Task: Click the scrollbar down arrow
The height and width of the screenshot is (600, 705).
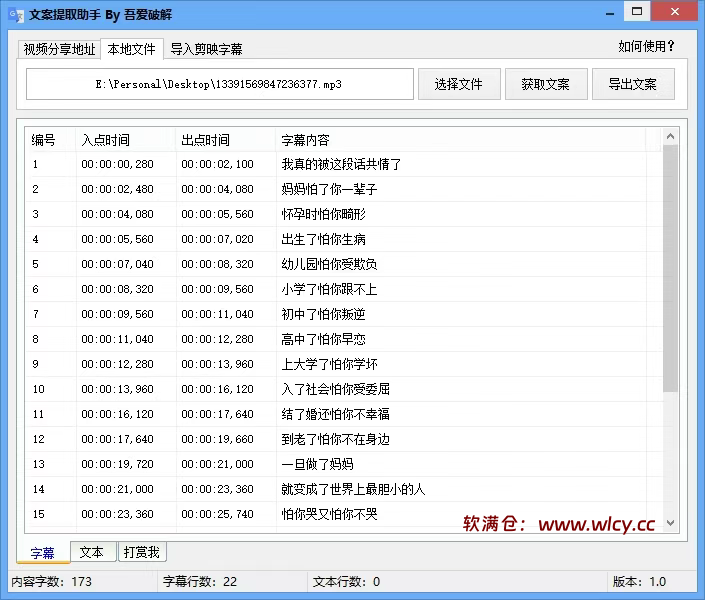Action: 670,523
